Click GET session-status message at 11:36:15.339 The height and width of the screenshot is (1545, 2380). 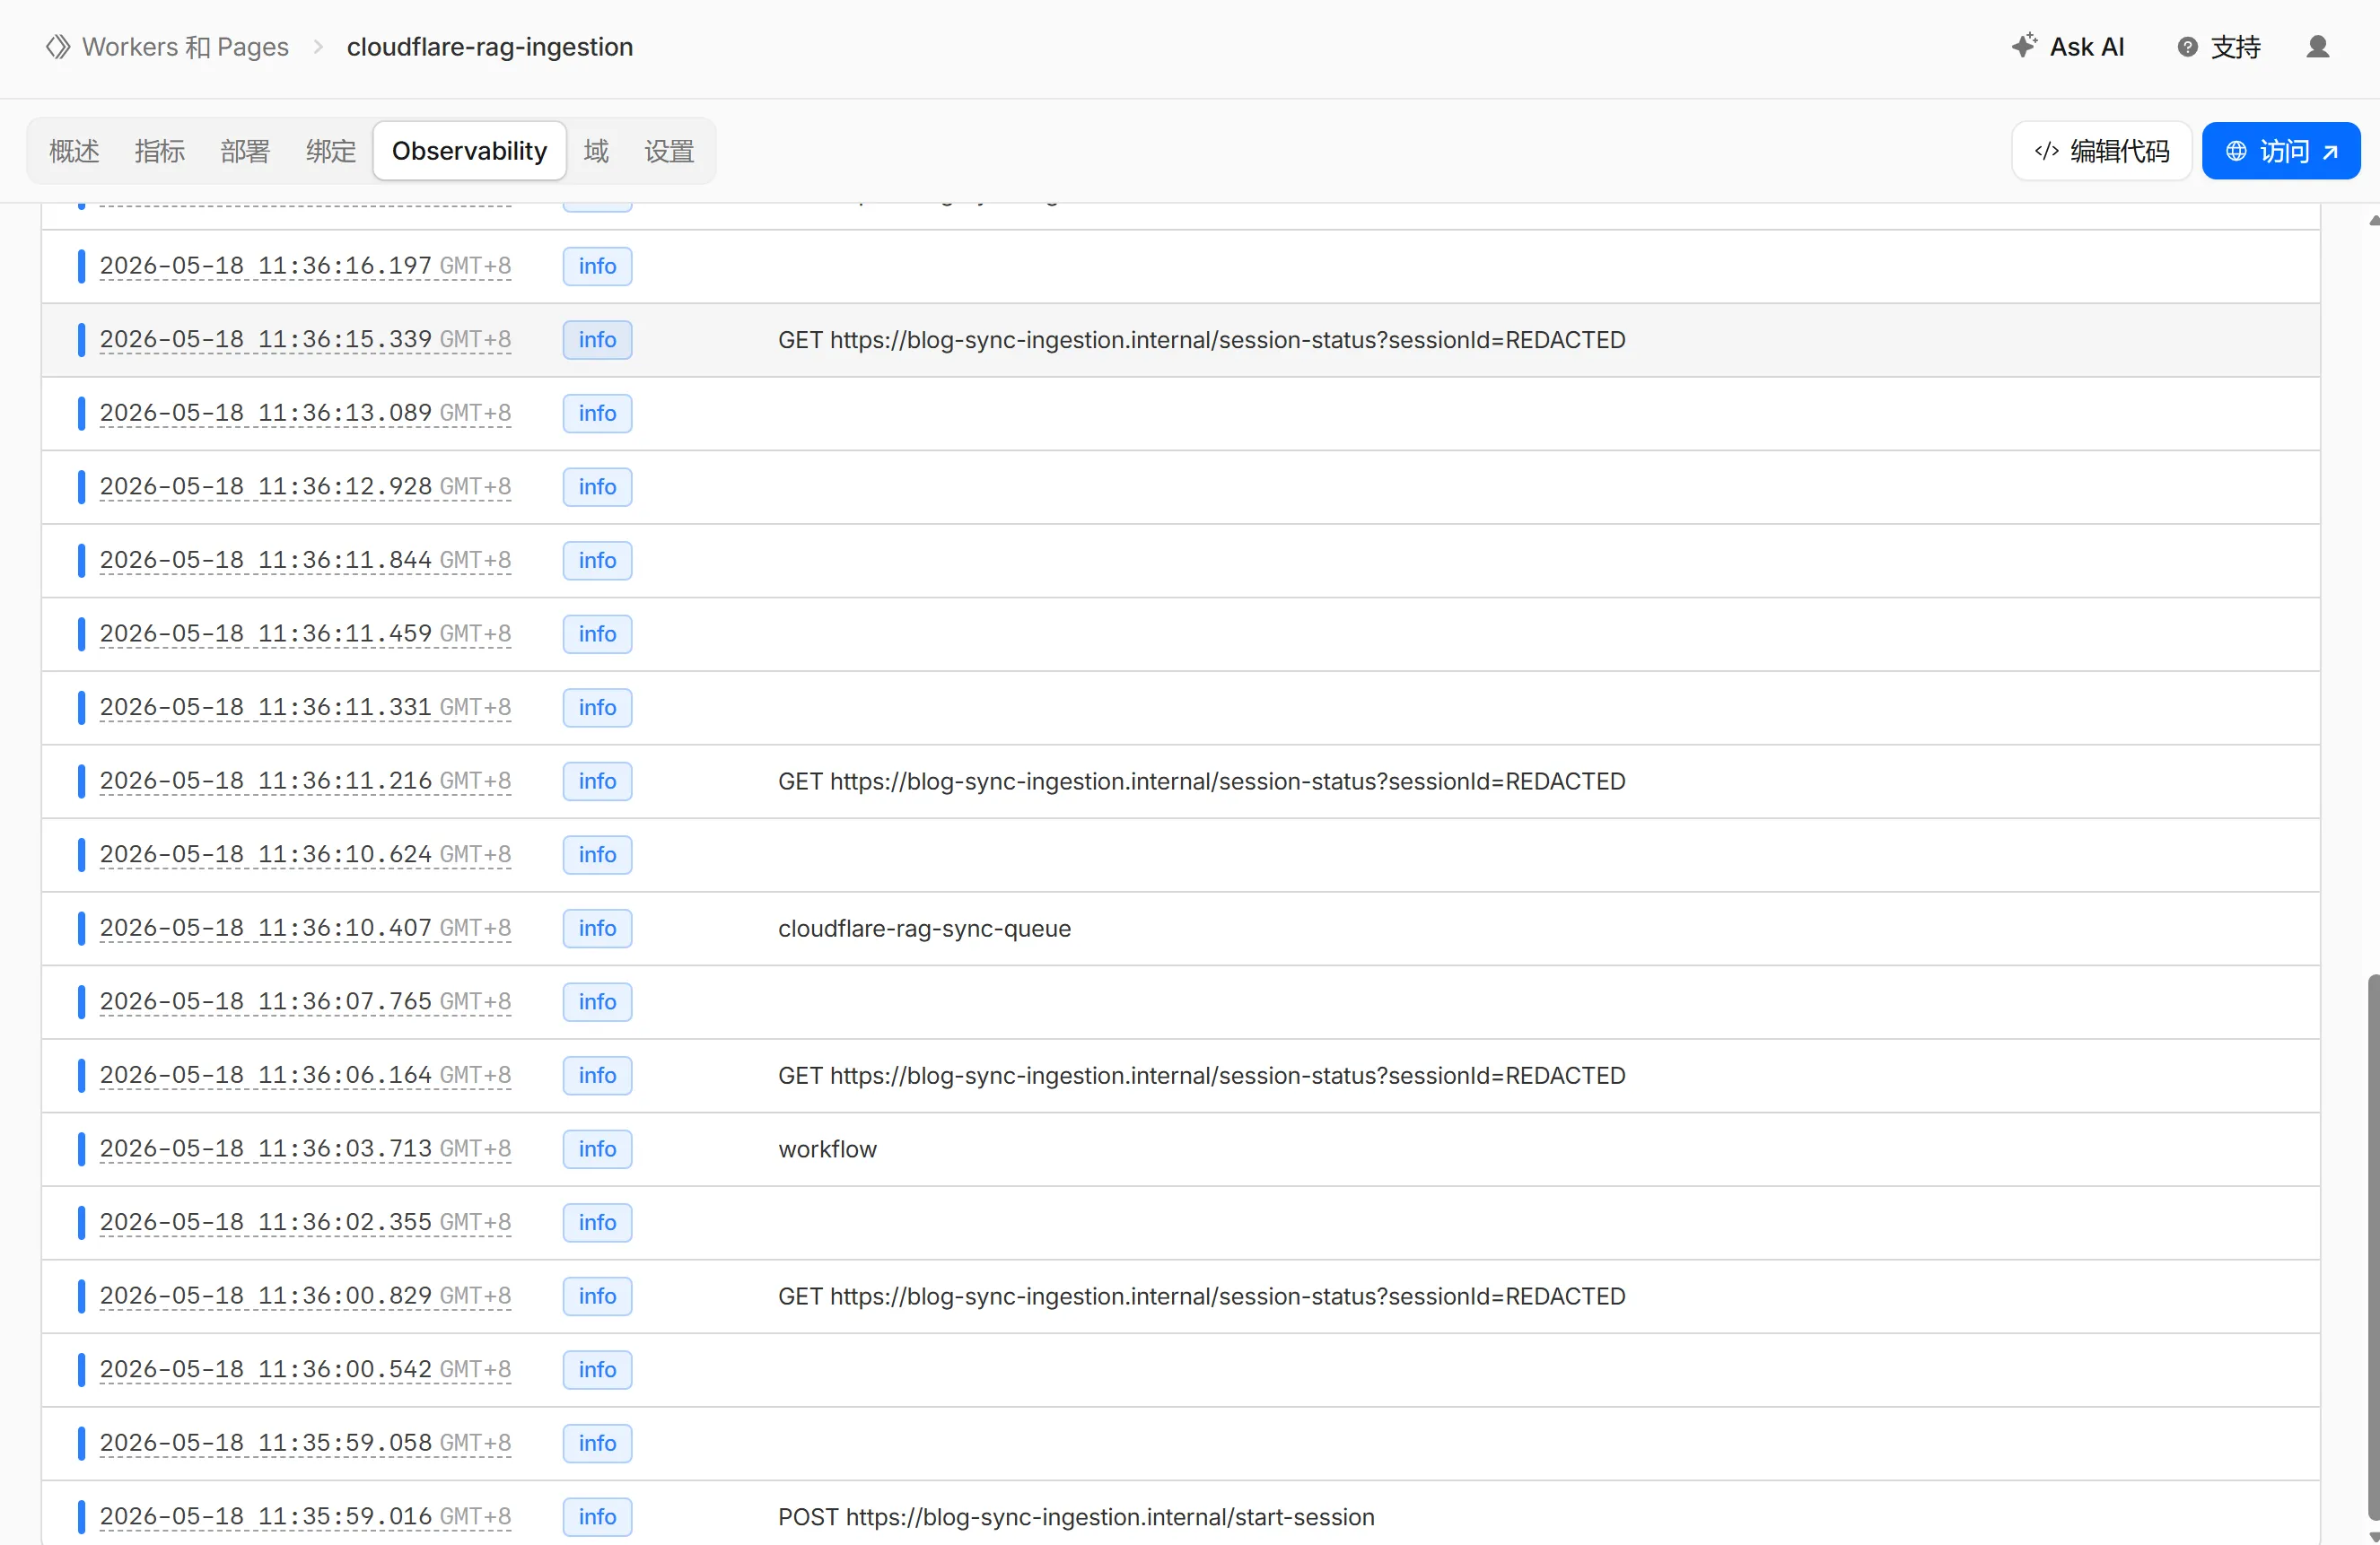1202,340
